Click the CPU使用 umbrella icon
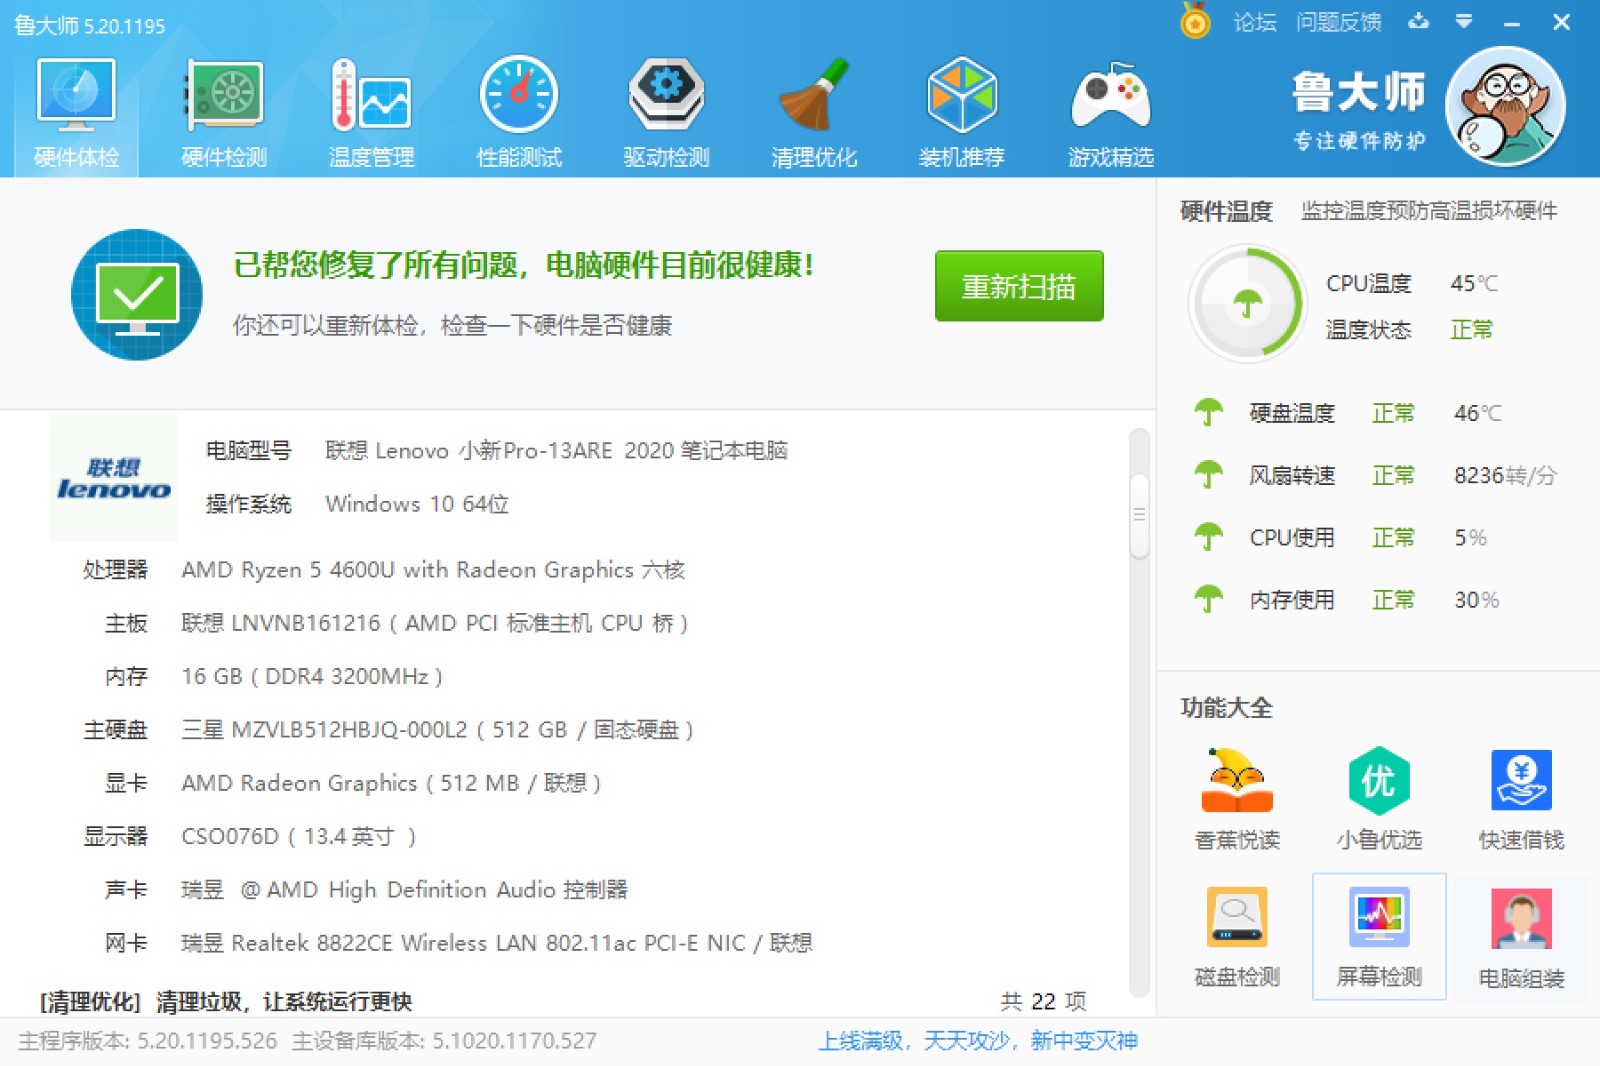The height and width of the screenshot is (1066, 1600). (1209, 537)
